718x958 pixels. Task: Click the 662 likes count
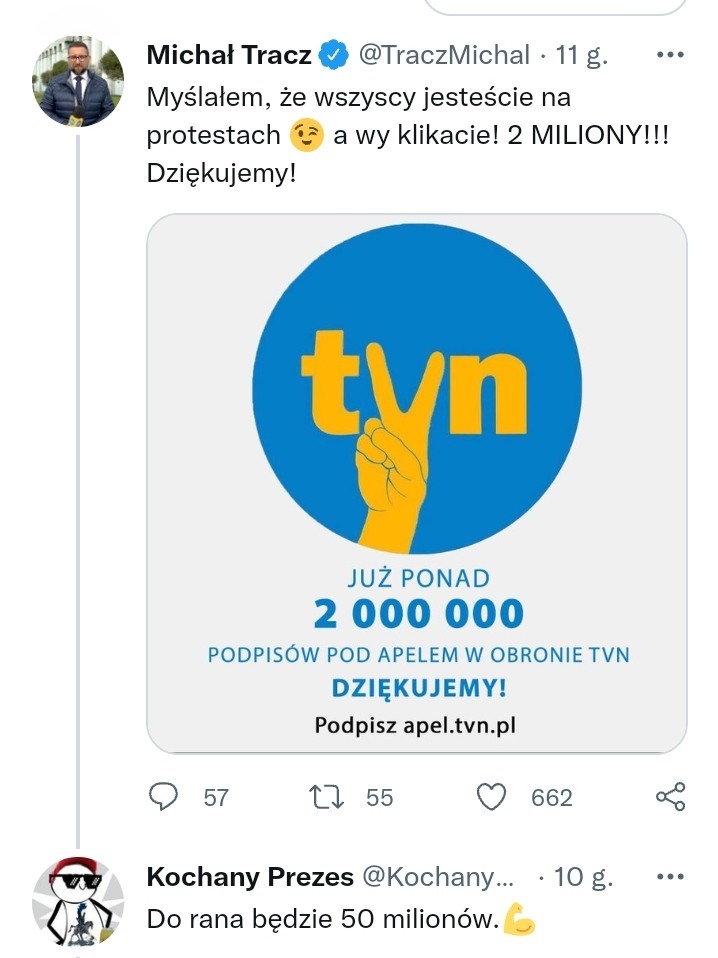(552, 797)
